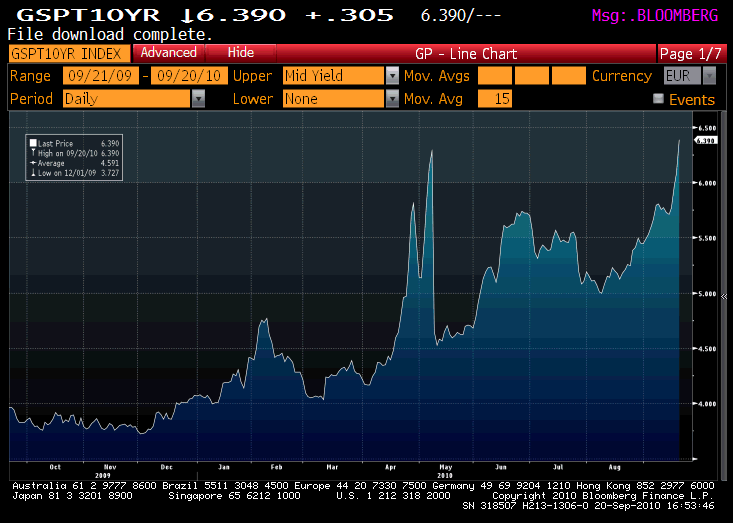This screenshot has height=523, width=733.
Task: Toggle the Events checkbox
Action: pos(658,99)
